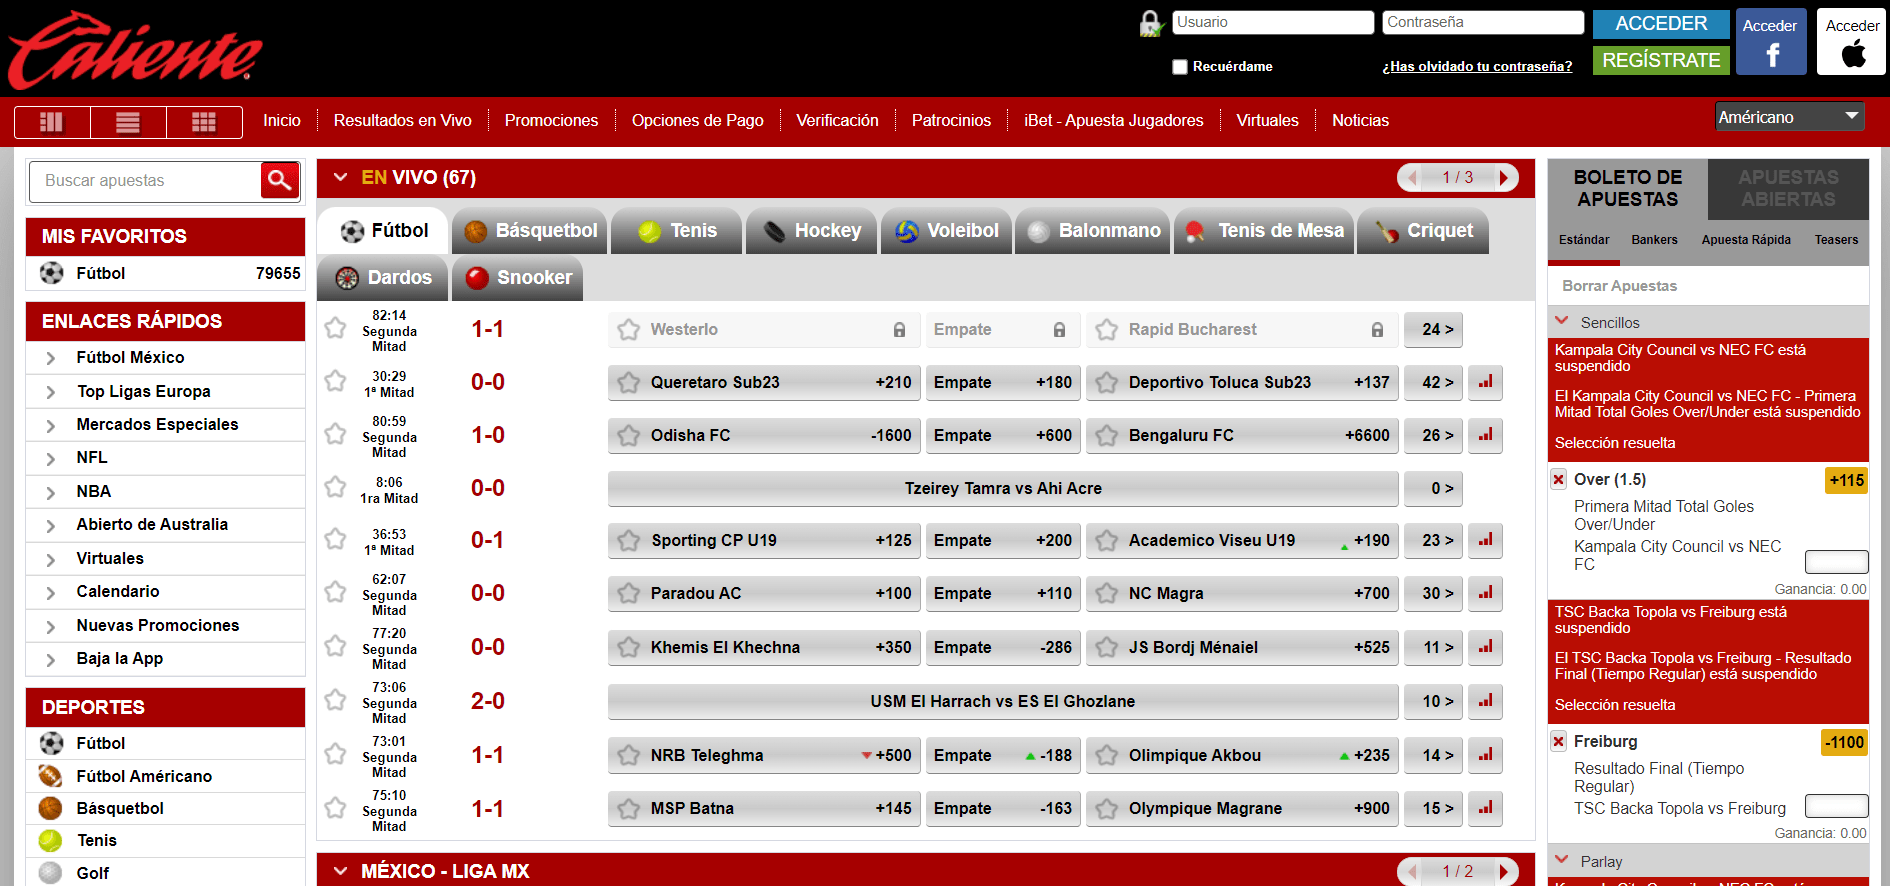Remove Over (1.5) selection from bet slip

point(1558,479)
